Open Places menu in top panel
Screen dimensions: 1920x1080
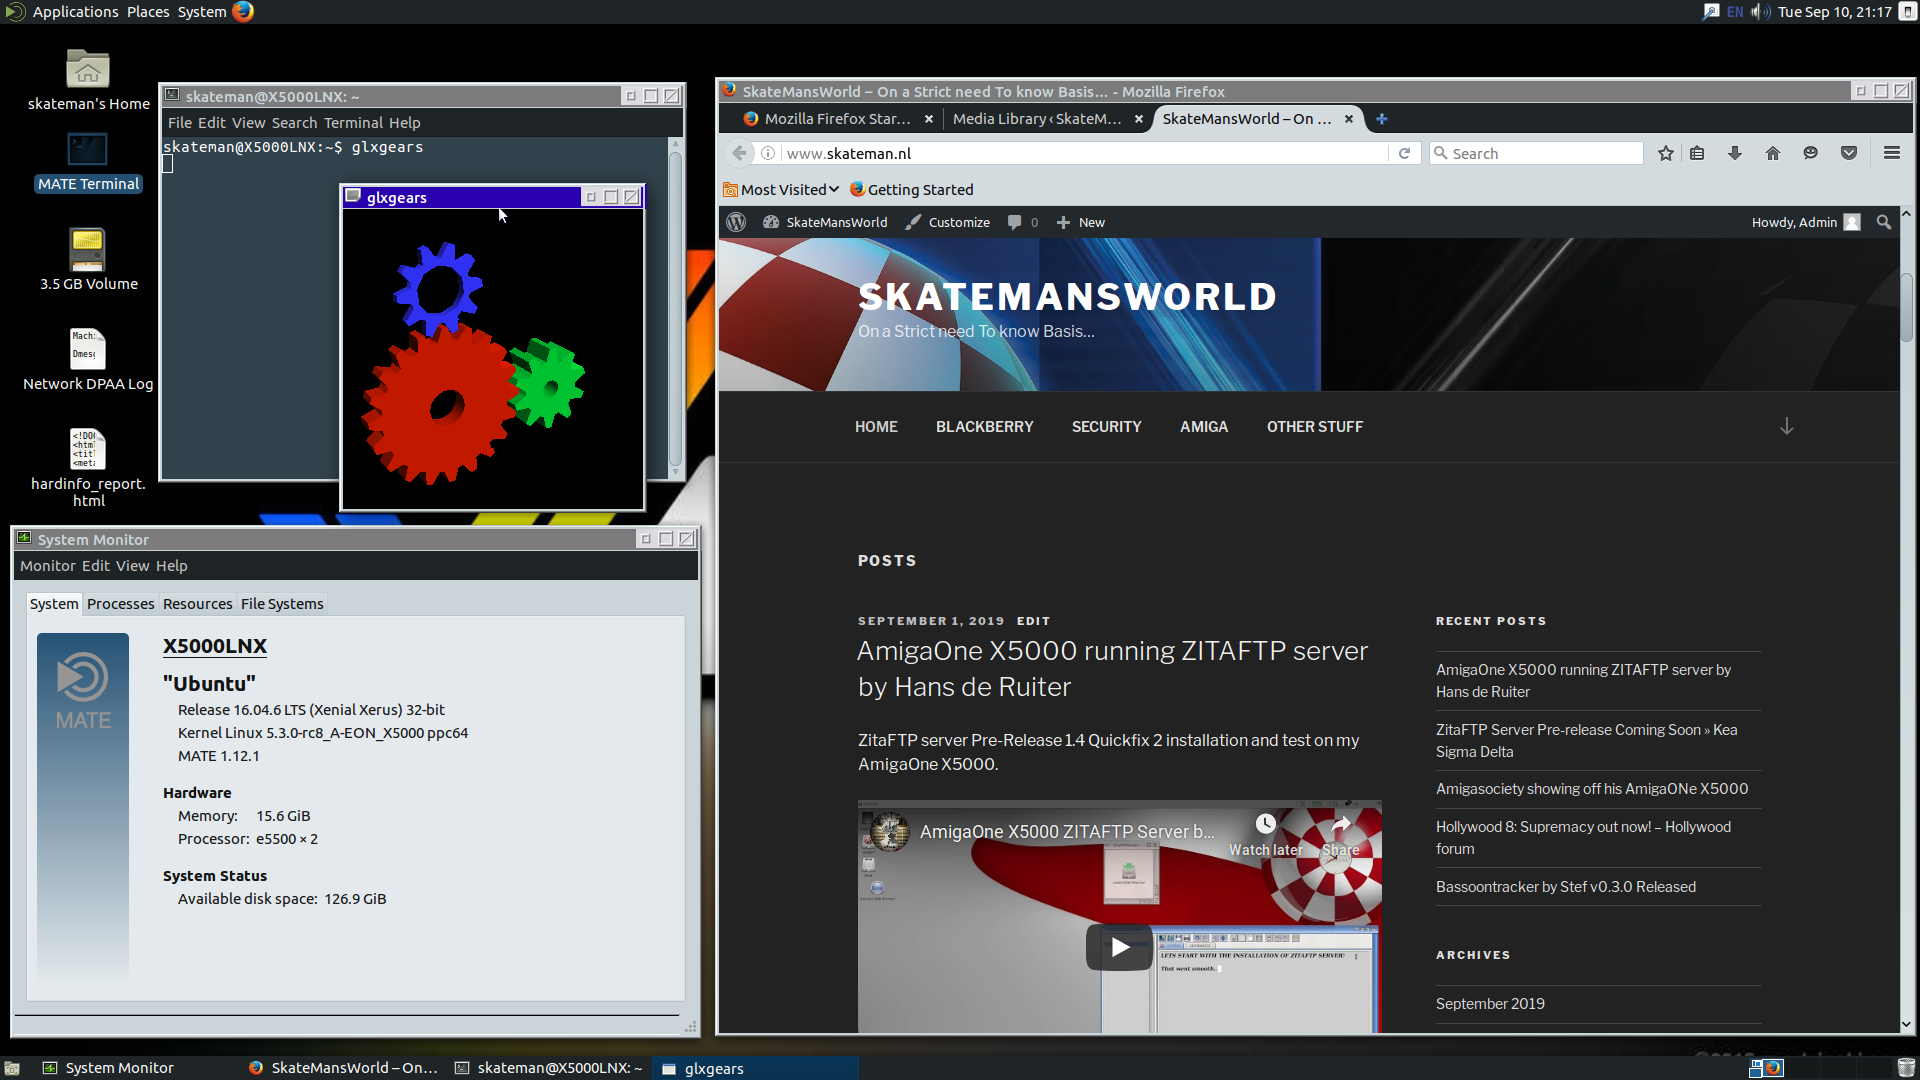[148, 12]
